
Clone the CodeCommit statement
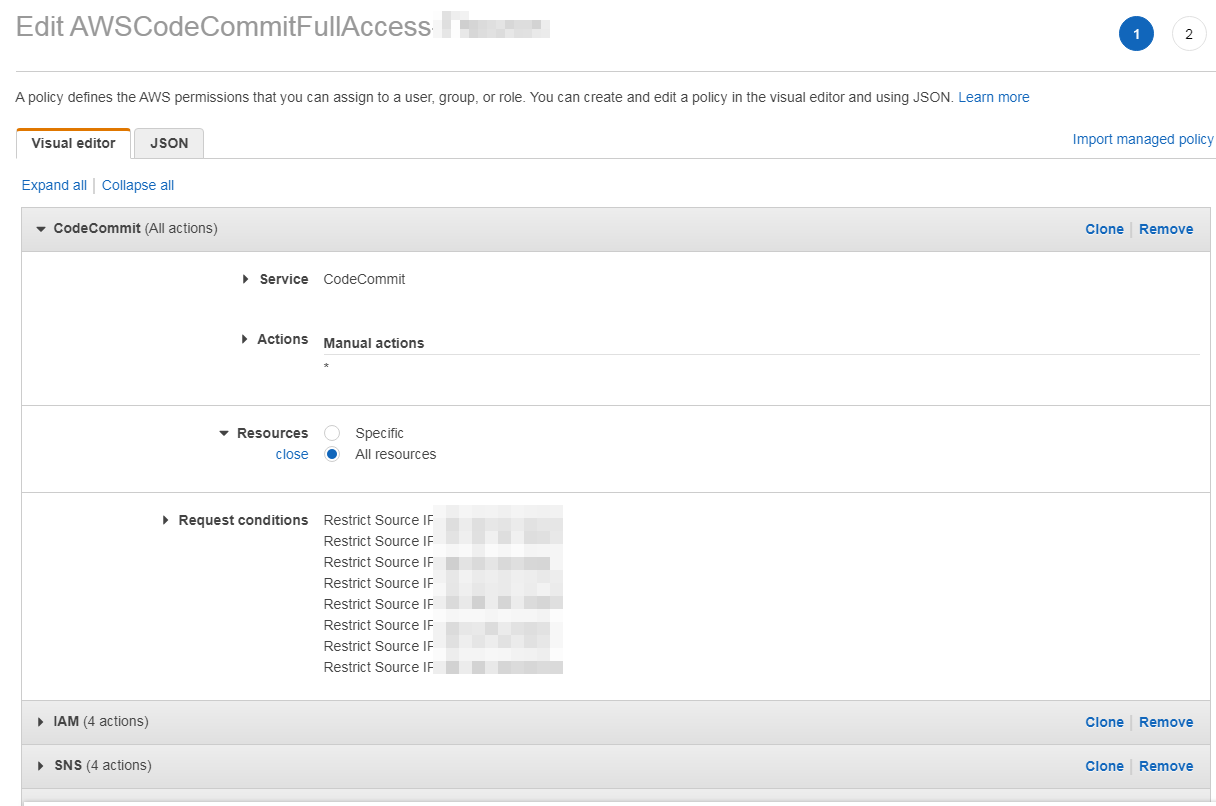click(x=1104, y=229)
